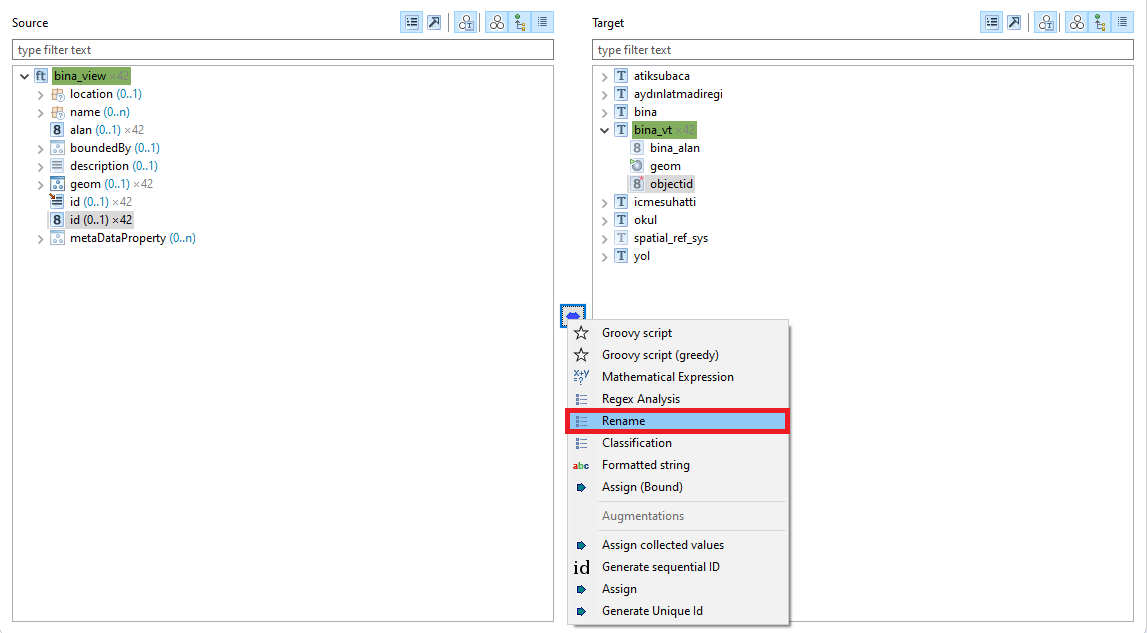Viewport: 1147px width, 633px height.
Task: Expand the location property in Source
Action: click(41, 94)
